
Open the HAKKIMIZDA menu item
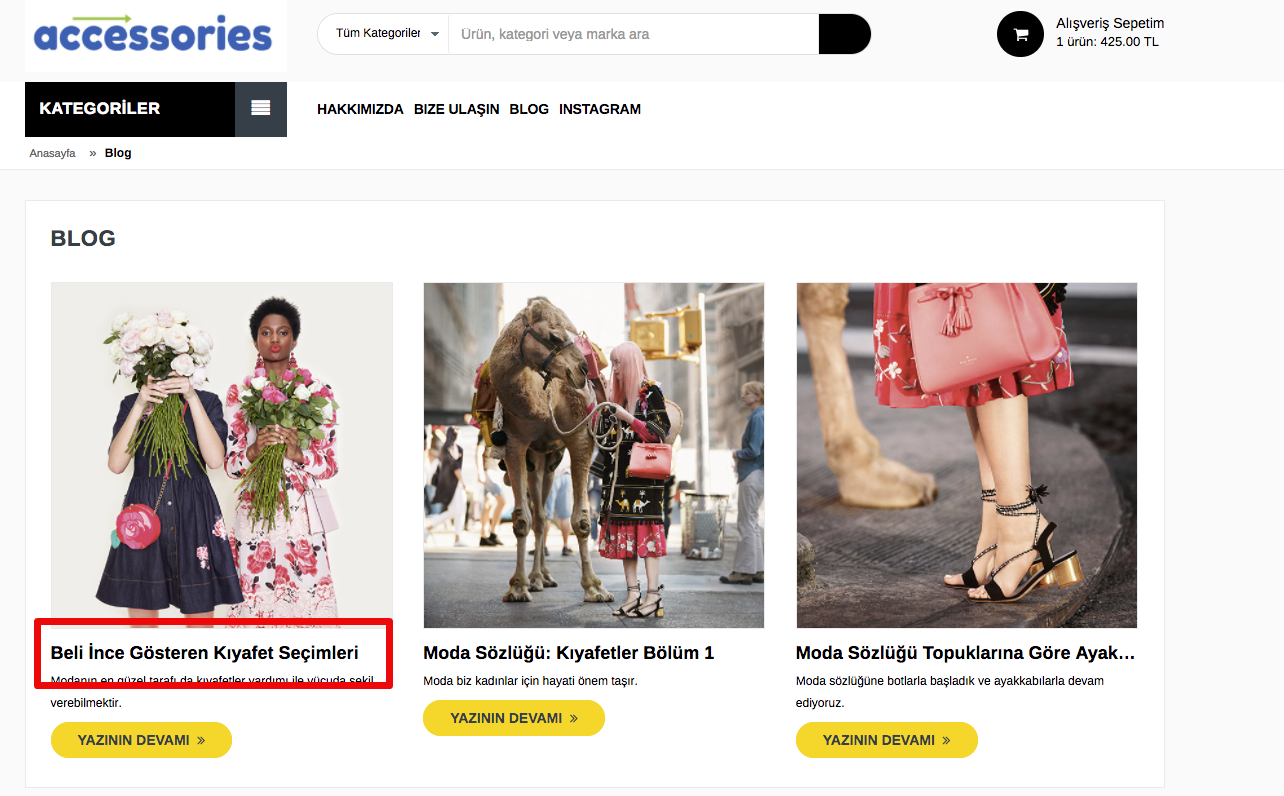click(360, 109)
